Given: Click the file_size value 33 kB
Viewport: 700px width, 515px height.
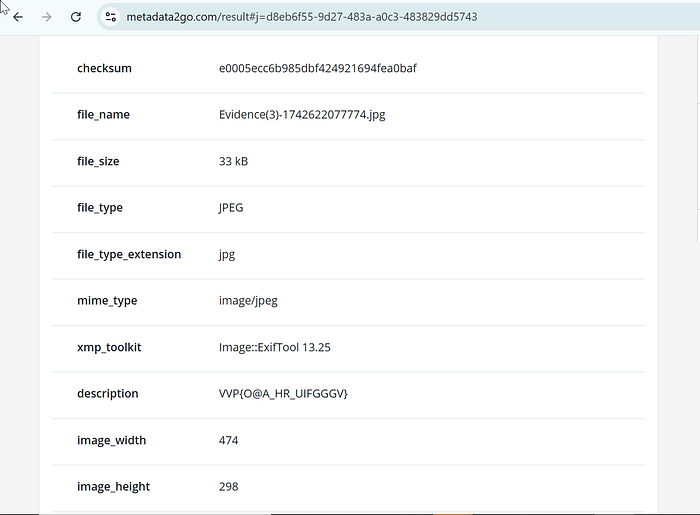Looking at the screenshot, I should (x=233, y=161).
